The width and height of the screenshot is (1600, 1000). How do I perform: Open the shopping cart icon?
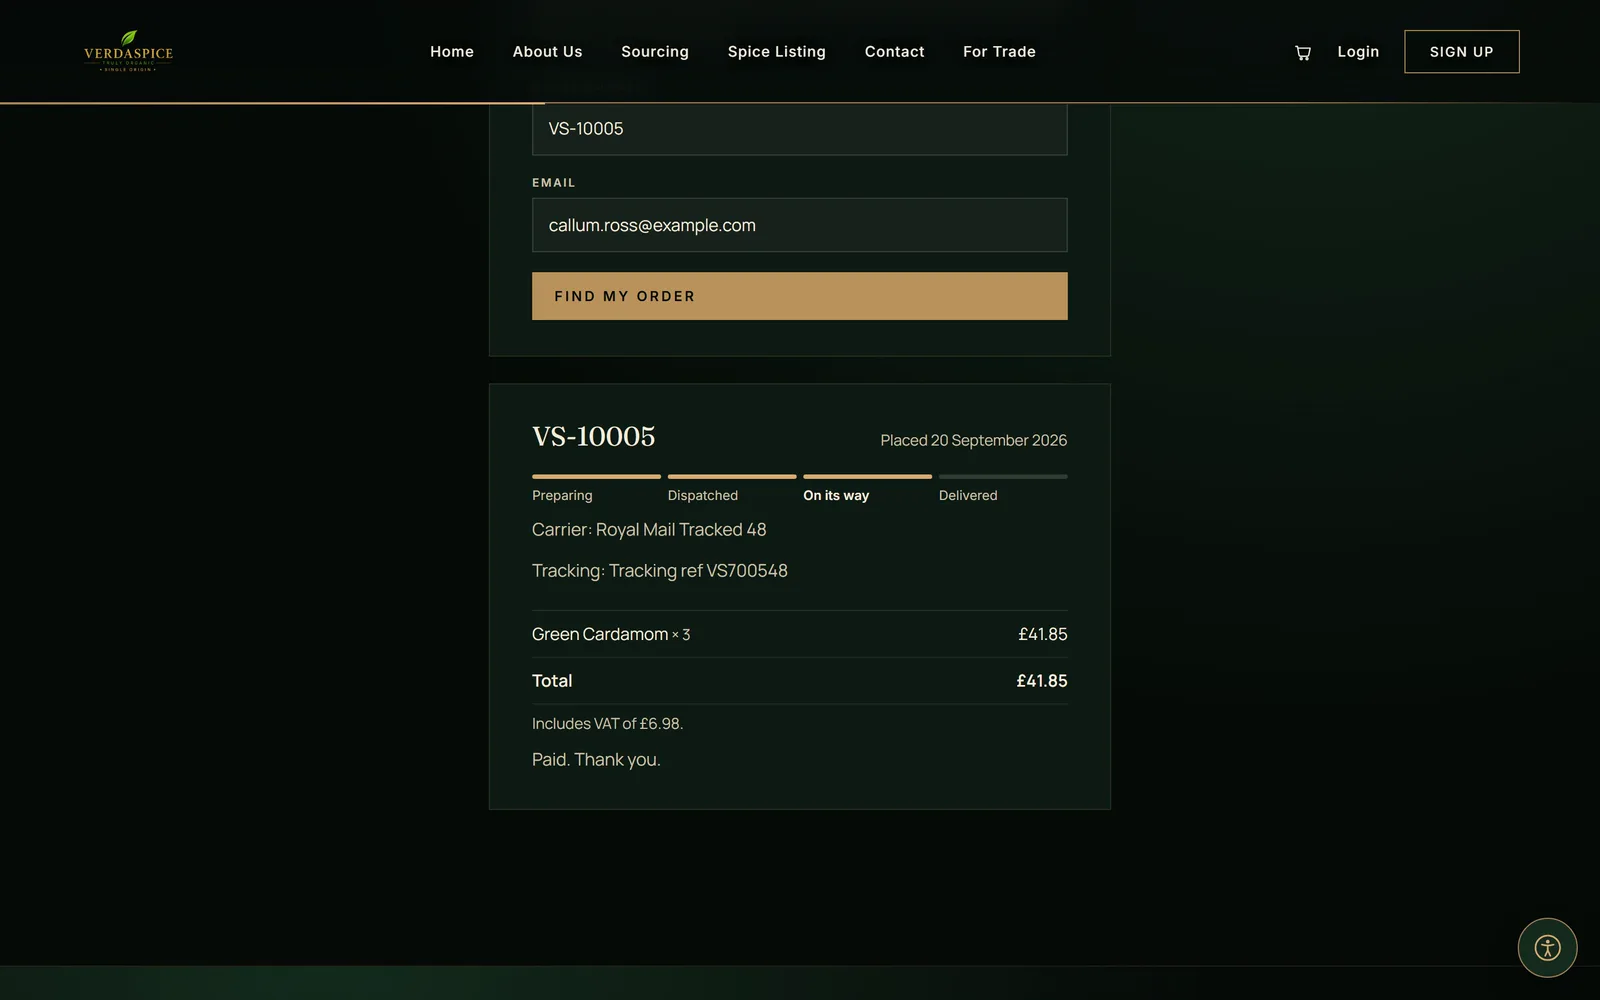(x=1302, y=52)
